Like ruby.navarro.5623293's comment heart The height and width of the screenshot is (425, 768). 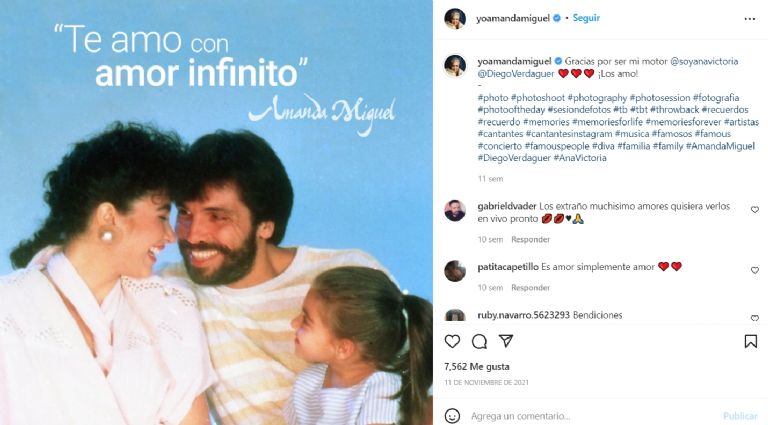[x=755, y=318]
